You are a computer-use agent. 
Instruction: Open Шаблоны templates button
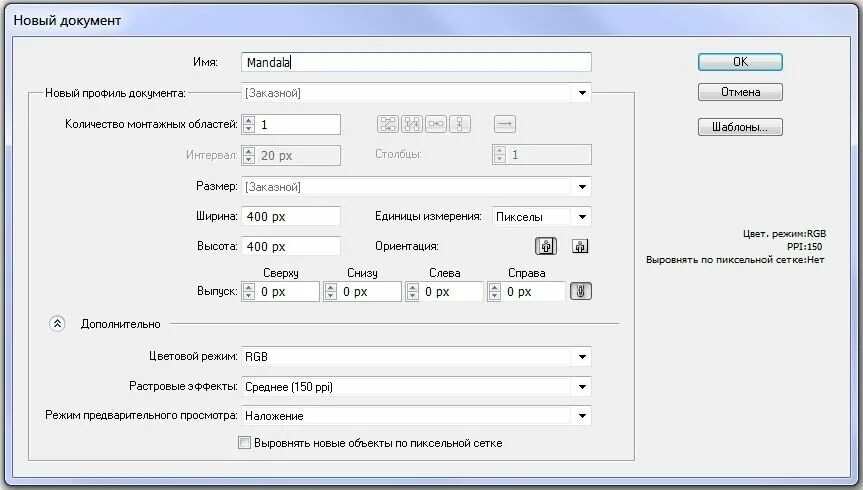pyautogui.click(x=740, y=127)
